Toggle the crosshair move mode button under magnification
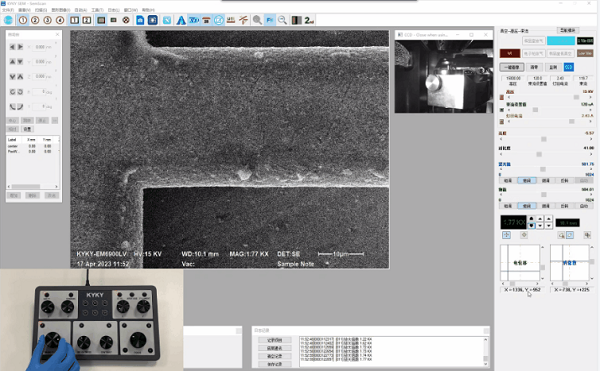Image resolution: width=600 pixels, height=371 pixels. 506,235
